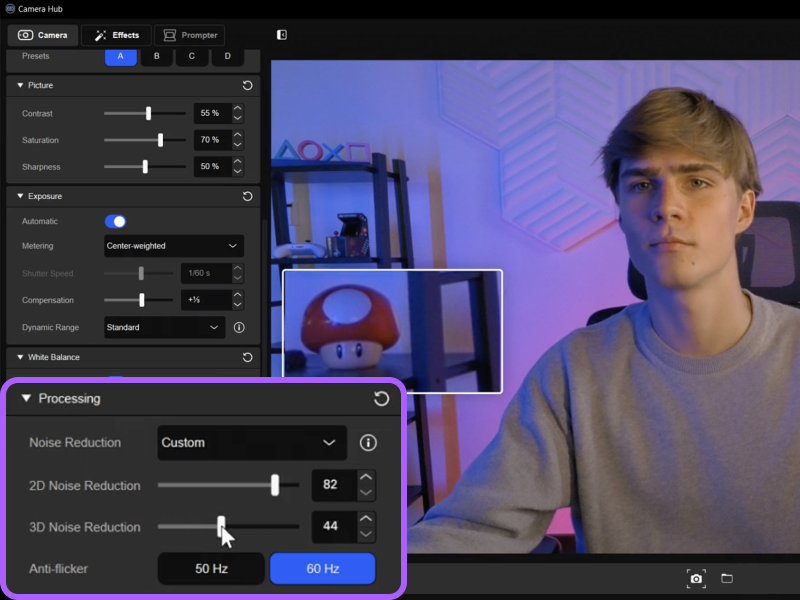The height and width of the screenshot is (600, 800).
Task: Select preset A
Action: 120,56
